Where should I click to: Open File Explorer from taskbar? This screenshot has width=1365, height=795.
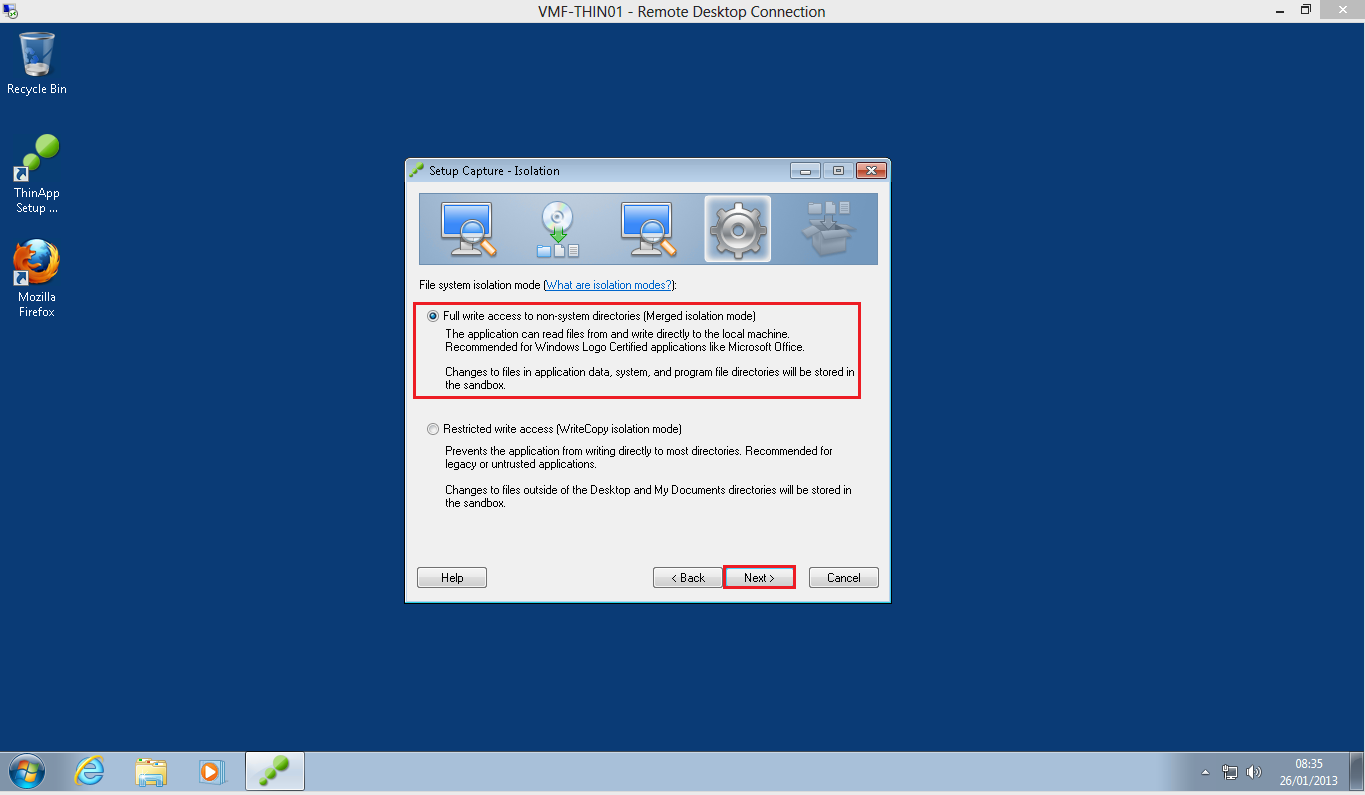click(x=151, y=771)
